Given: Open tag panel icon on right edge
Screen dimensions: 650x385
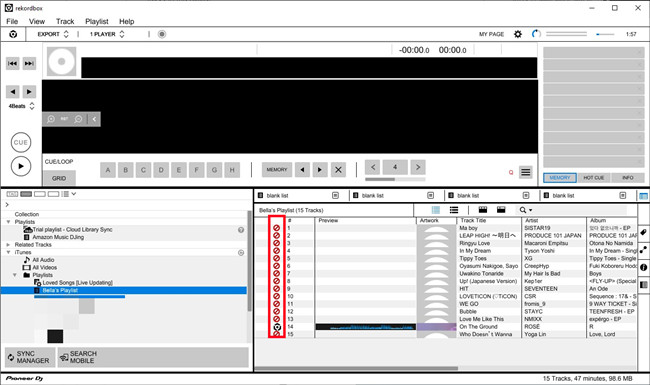Looking at the screenshot, I should pos(643,232).
